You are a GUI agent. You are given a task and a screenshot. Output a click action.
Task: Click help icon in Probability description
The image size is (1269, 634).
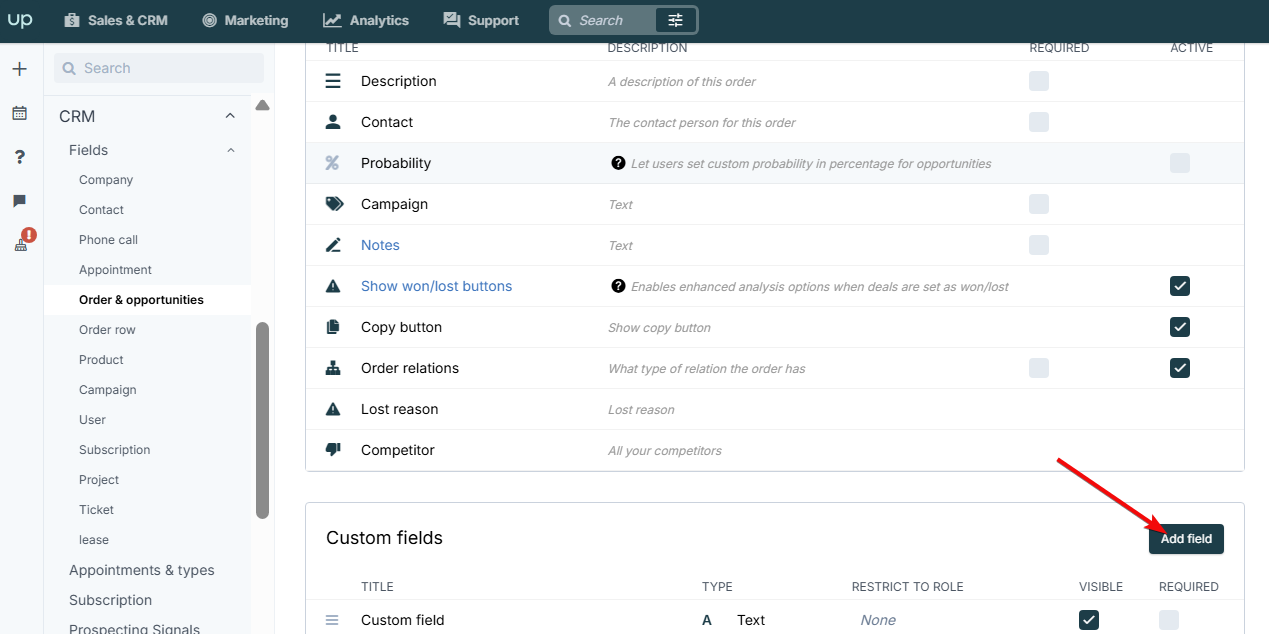coord(618,163)
